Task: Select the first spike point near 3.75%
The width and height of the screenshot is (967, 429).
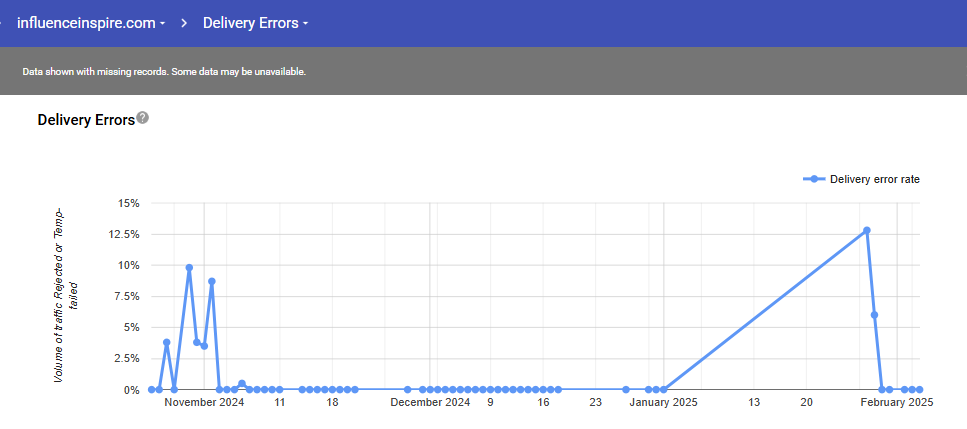Action: (167, 343)
